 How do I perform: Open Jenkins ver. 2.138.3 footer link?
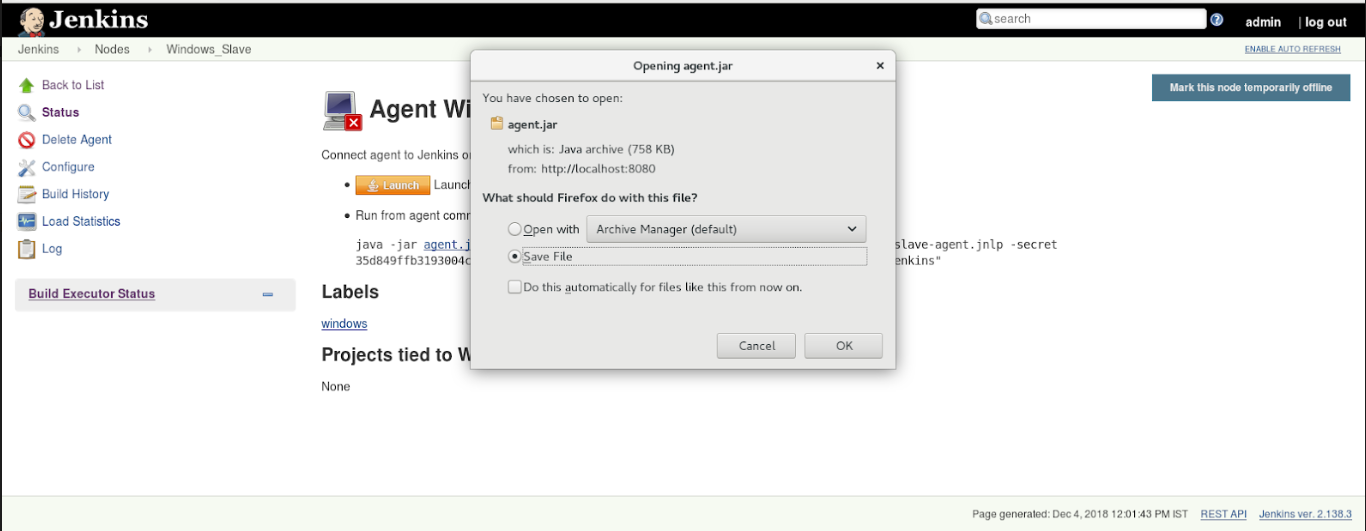coord(1306,514)
